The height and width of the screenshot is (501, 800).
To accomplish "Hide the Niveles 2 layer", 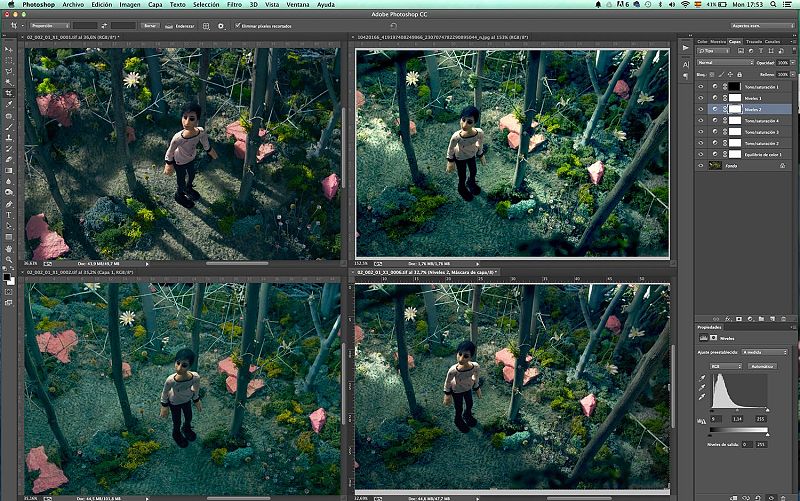I will [701, 109].
